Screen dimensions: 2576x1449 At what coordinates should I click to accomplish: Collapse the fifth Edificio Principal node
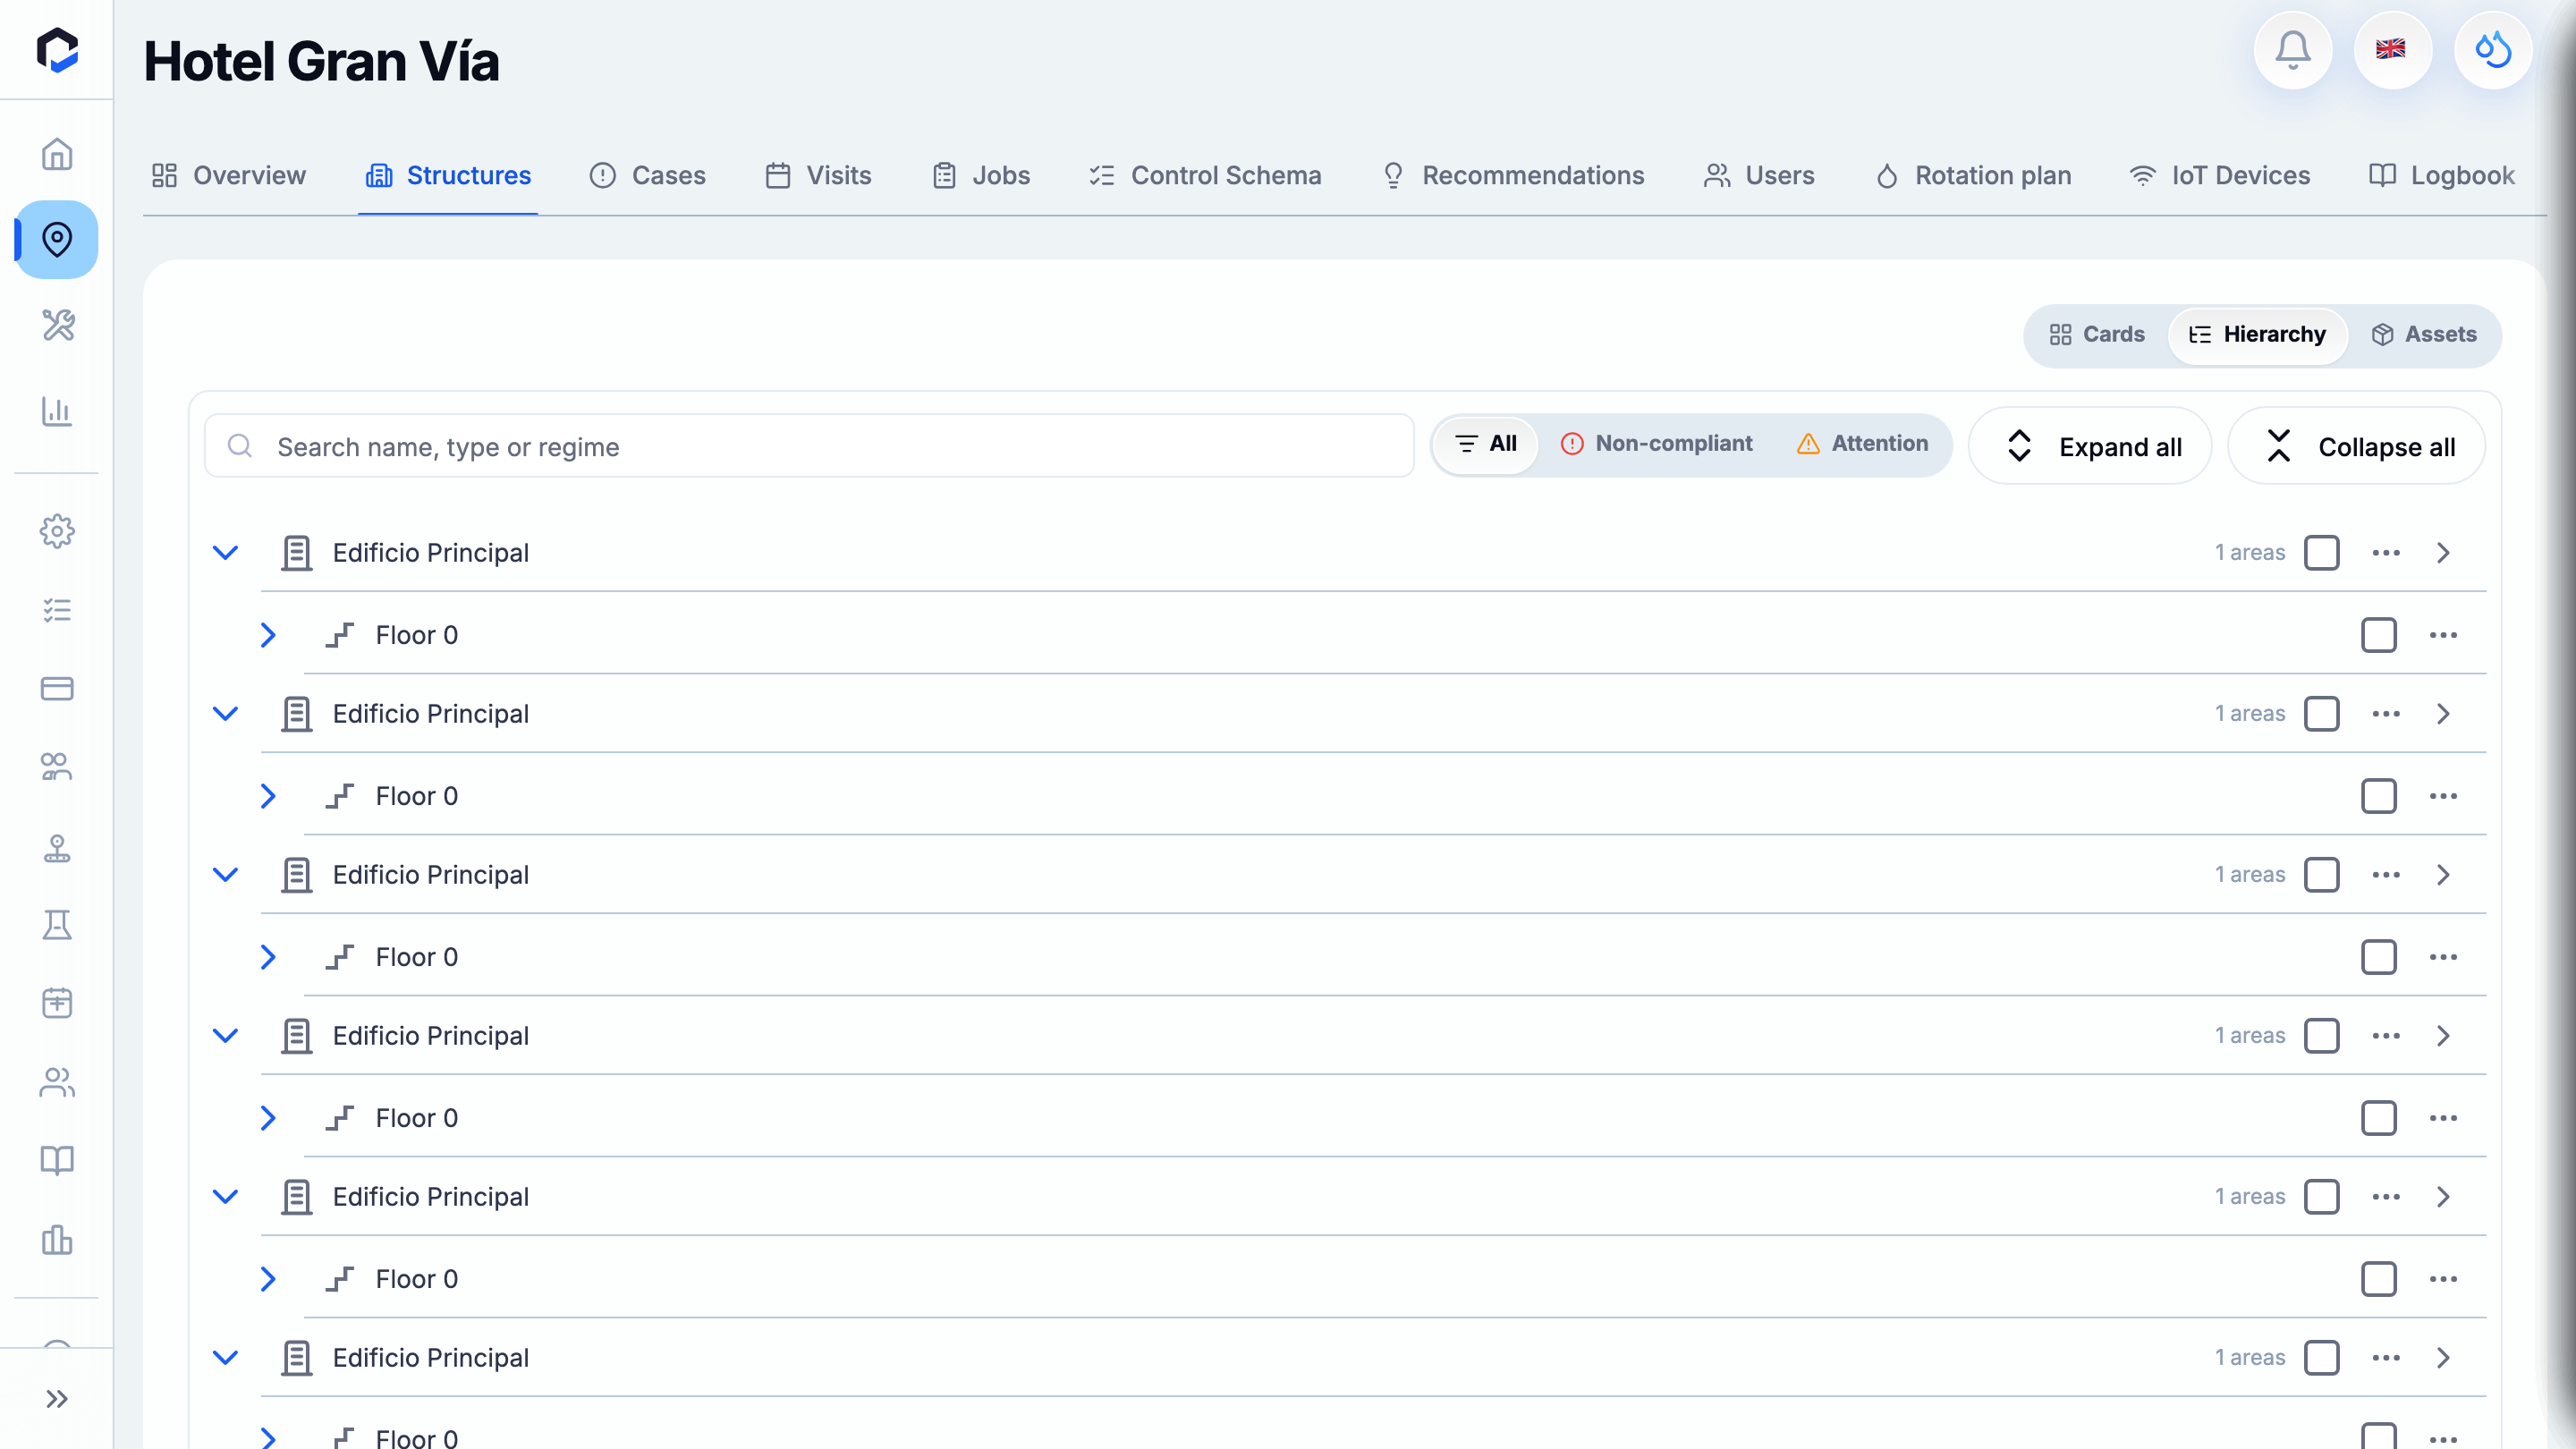click(x=226, y=1197)
